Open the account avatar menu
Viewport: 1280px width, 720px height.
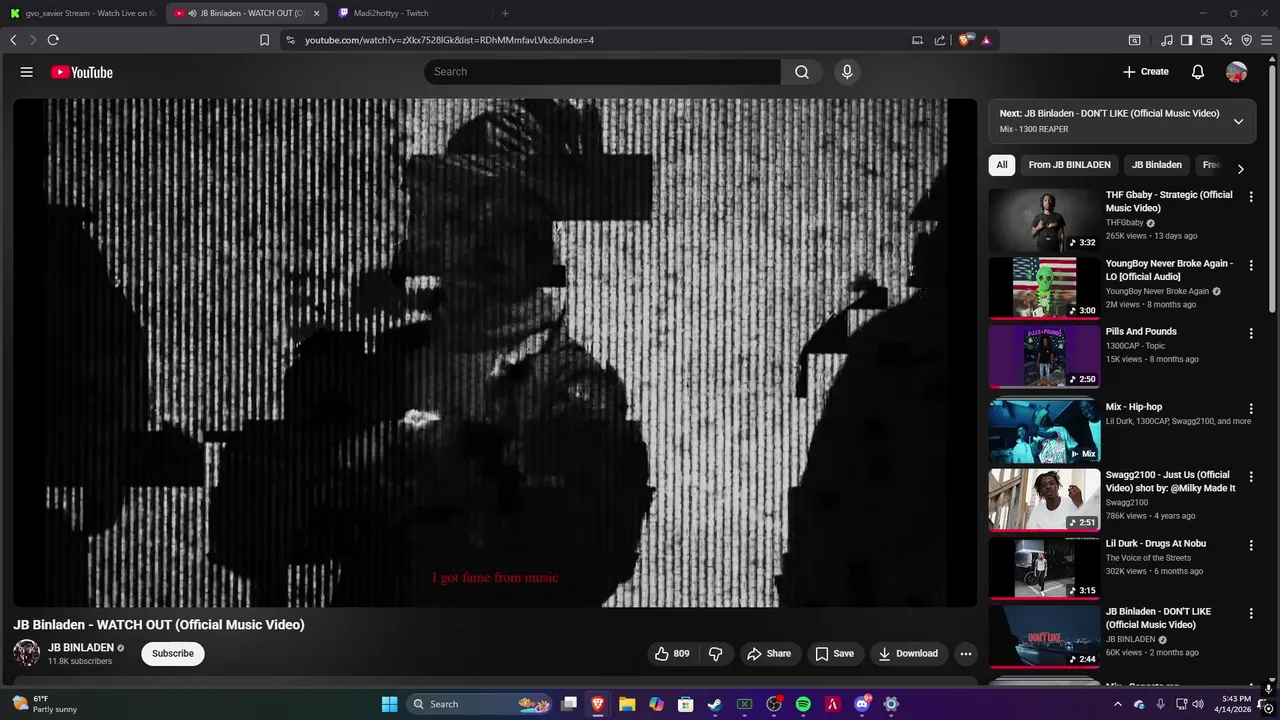pyautogui.click(x=1237, y=72)
